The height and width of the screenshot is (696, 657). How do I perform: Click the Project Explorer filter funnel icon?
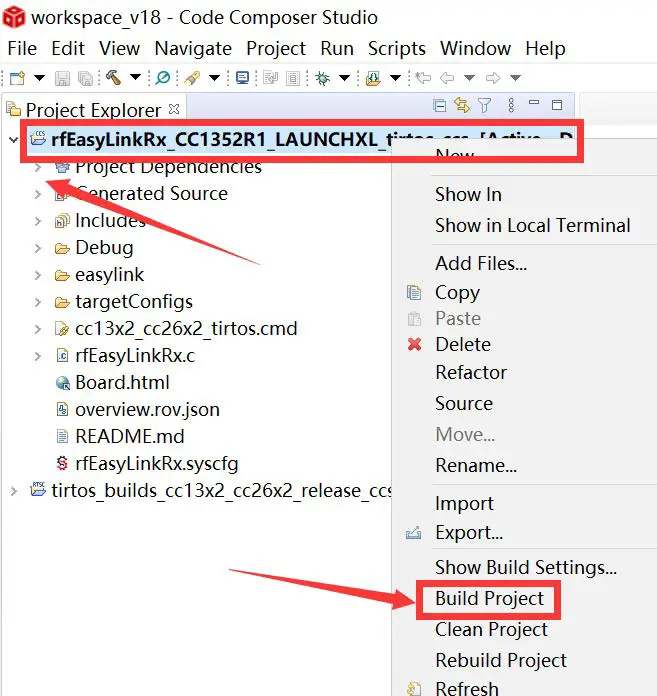tap(485, 106)
